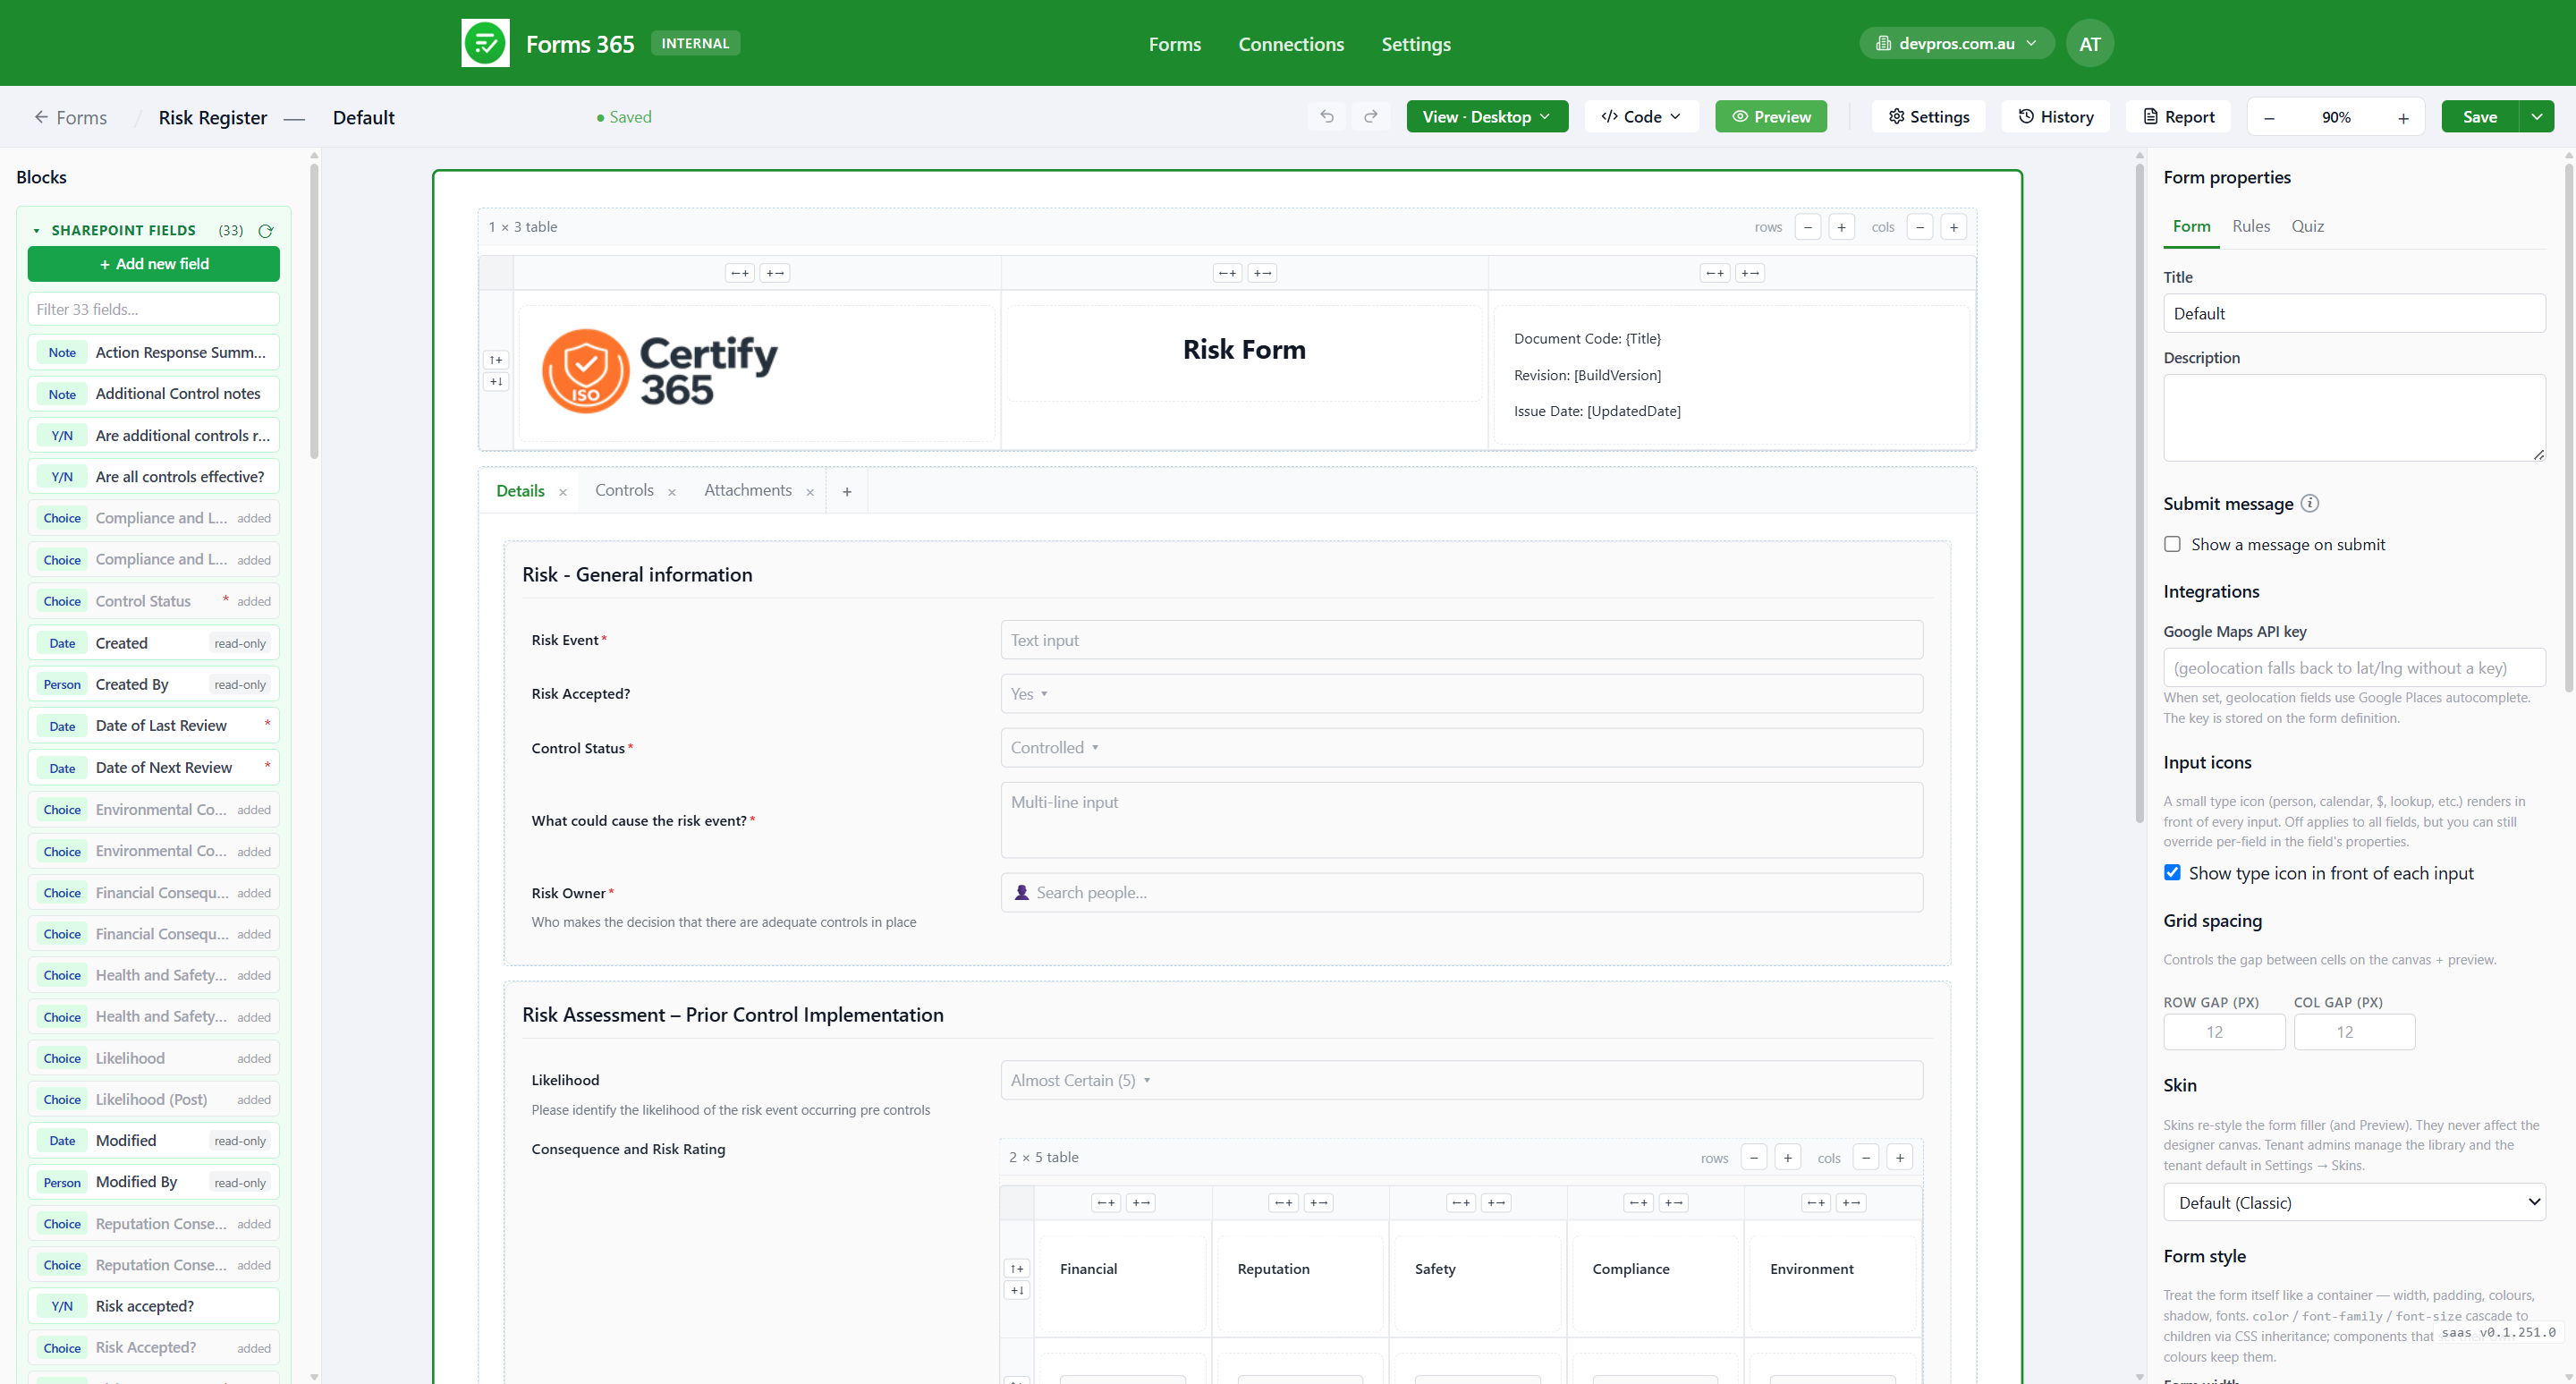Add a row to the 2 × 5 table

pyautogui.click(x=1788, y=1158)
